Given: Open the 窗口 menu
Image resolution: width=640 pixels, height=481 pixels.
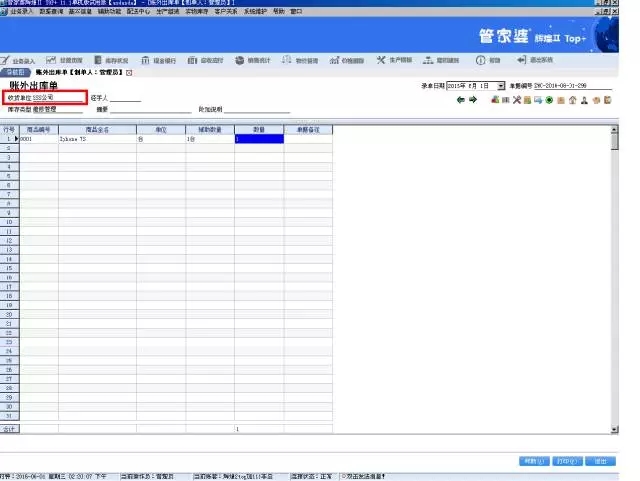Looking at the screenshot, I should [296, 11].
